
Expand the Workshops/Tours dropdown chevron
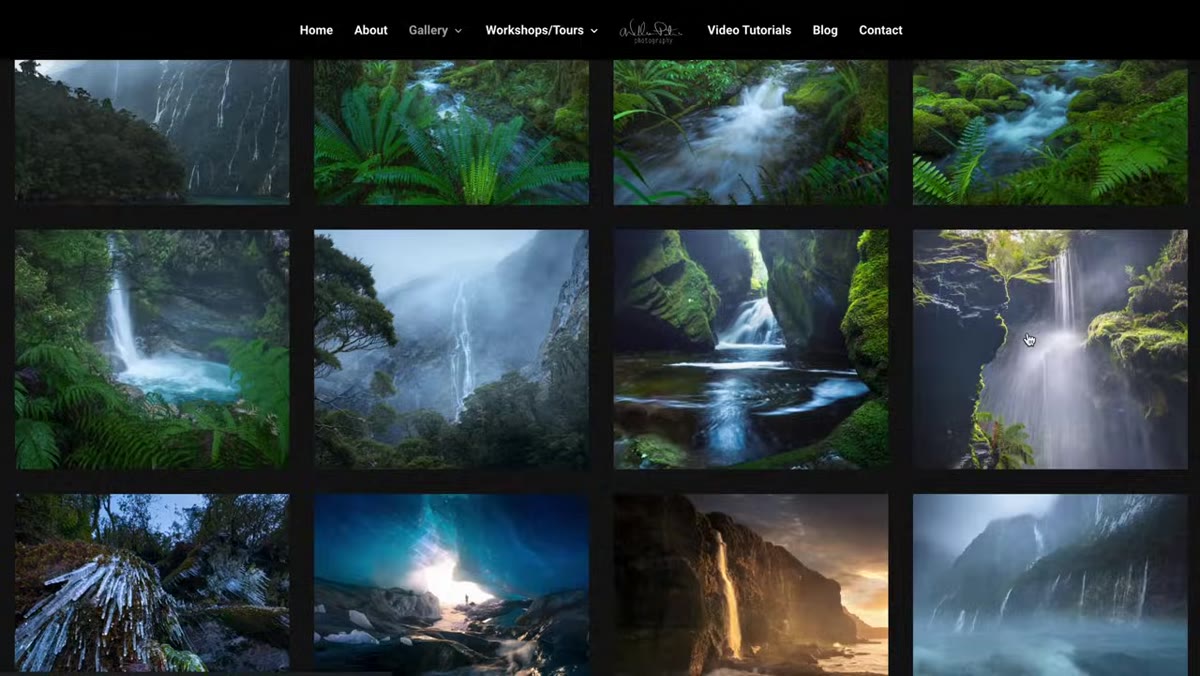(x=594, y=31)
